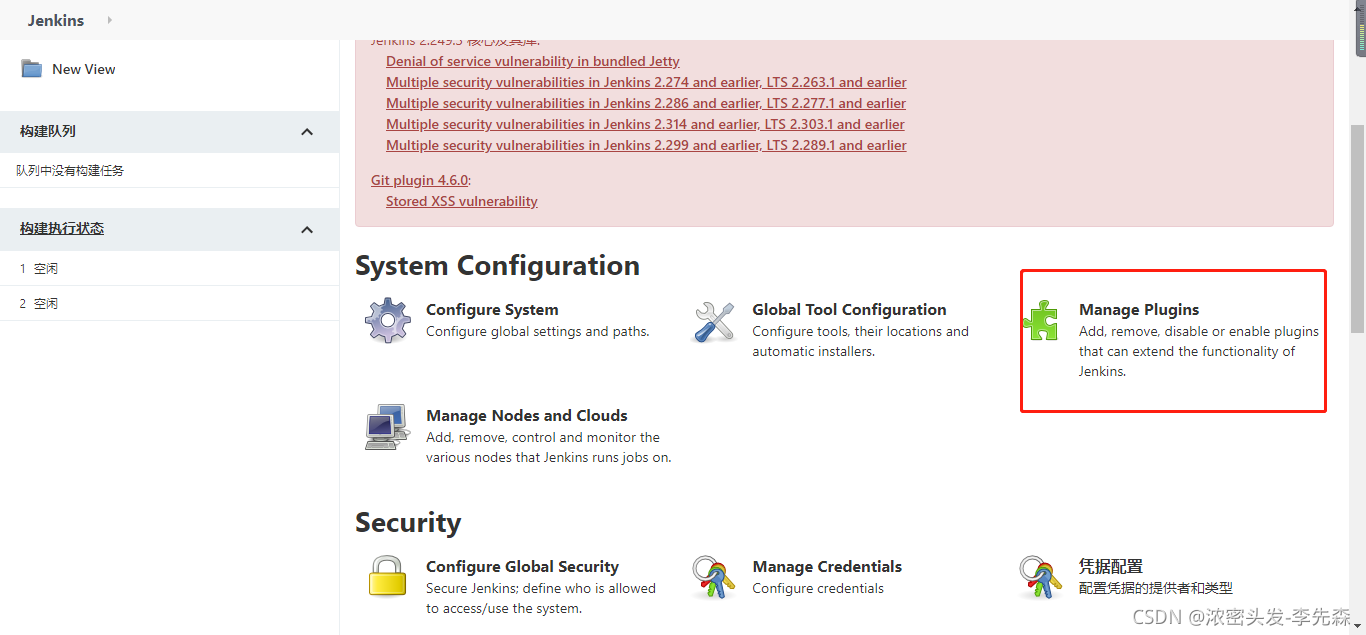The width and height of the screenshot is (1366, 635).
Task: Click the Security section heading
Action: click(x=408, y=523)
